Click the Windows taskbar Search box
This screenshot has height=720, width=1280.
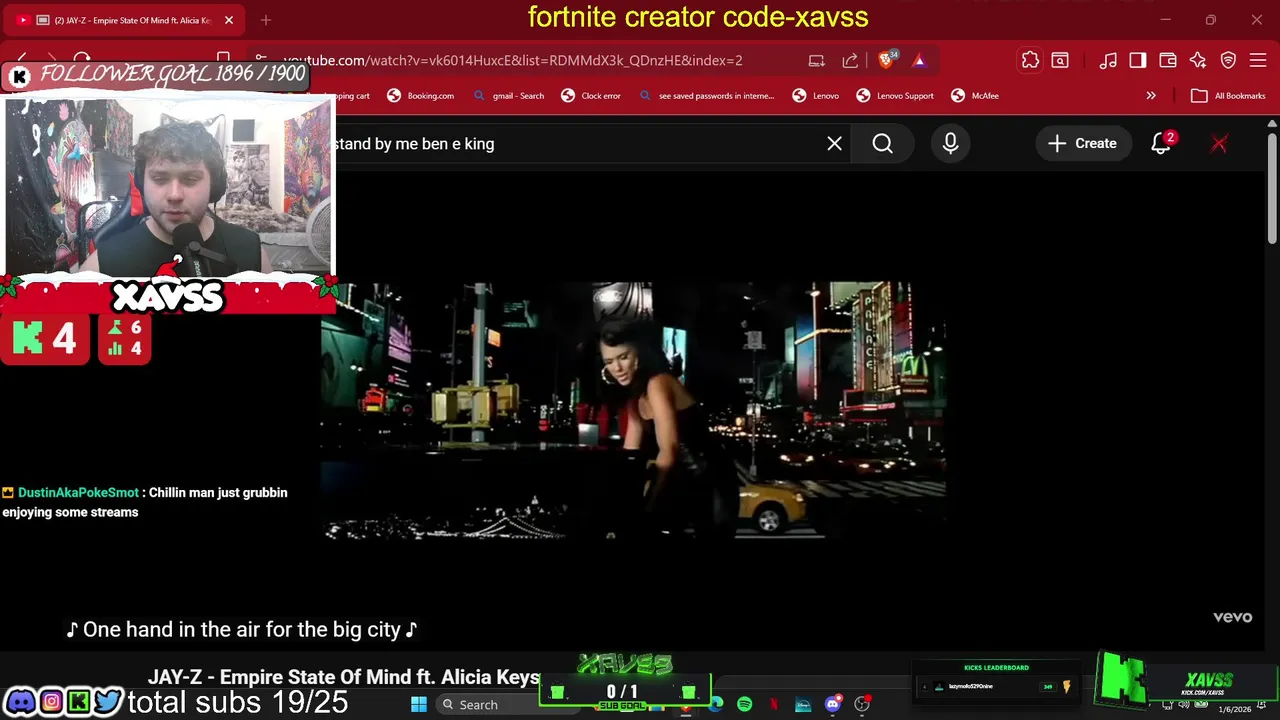coord(505,704)
